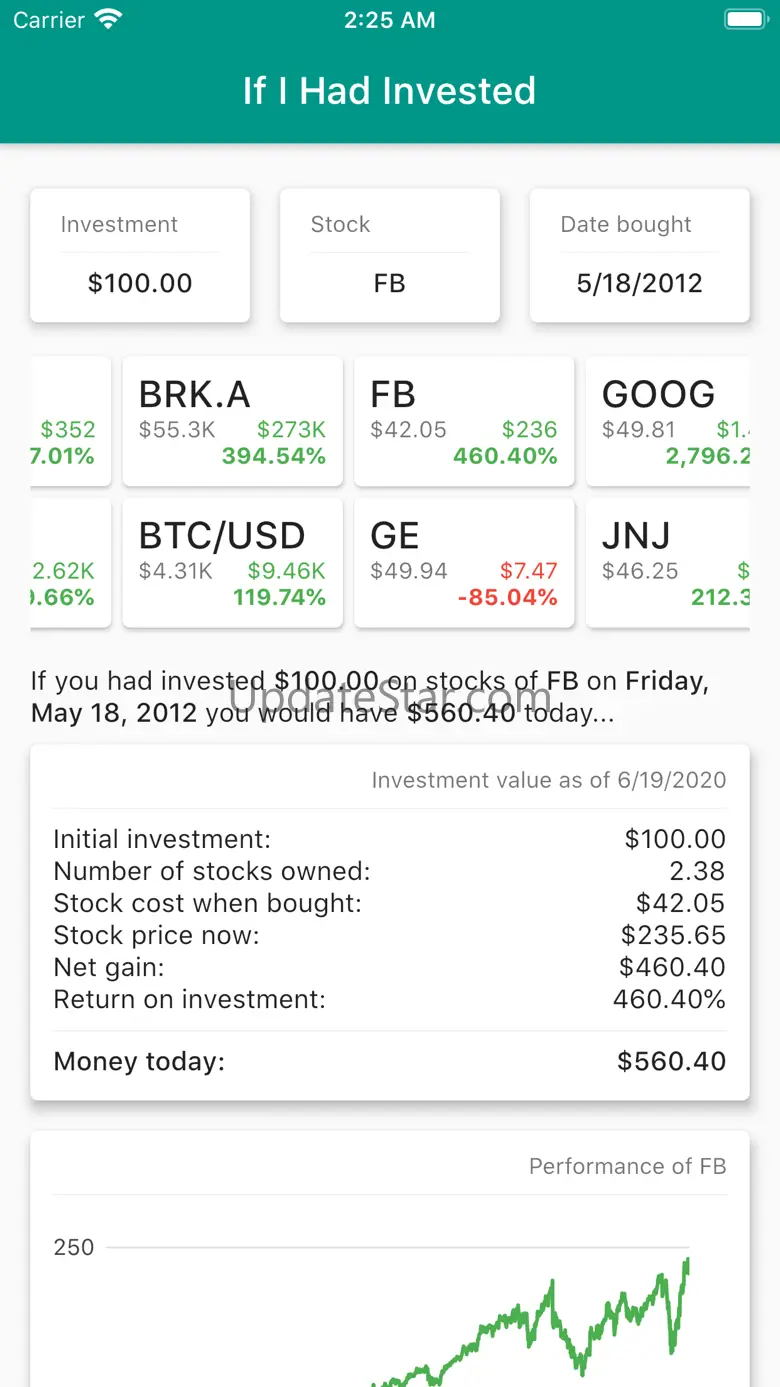Tap the battery status icon
Image resolution: width=780 pixels, height=1387 pixels.
pos(744,20)
